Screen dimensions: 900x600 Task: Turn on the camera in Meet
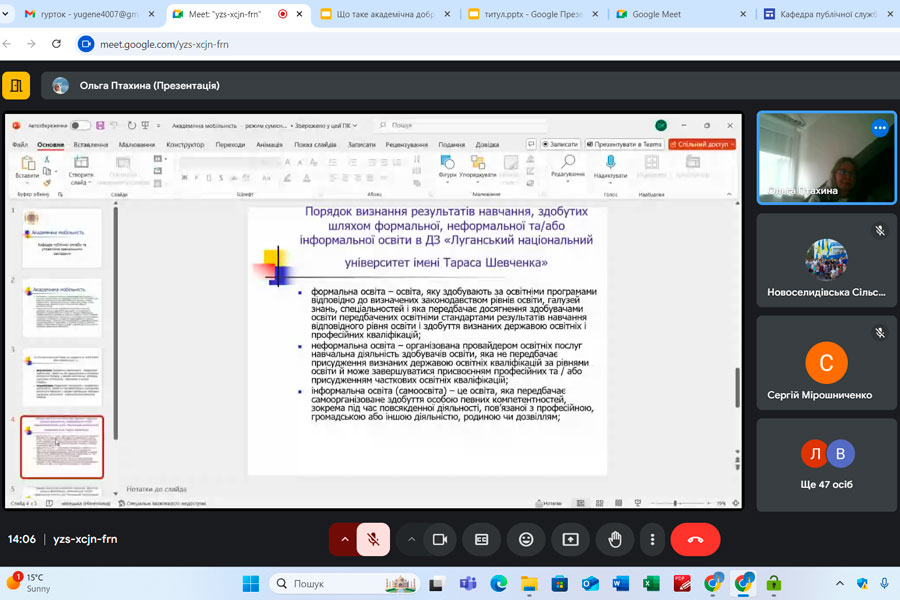[438, 539]
